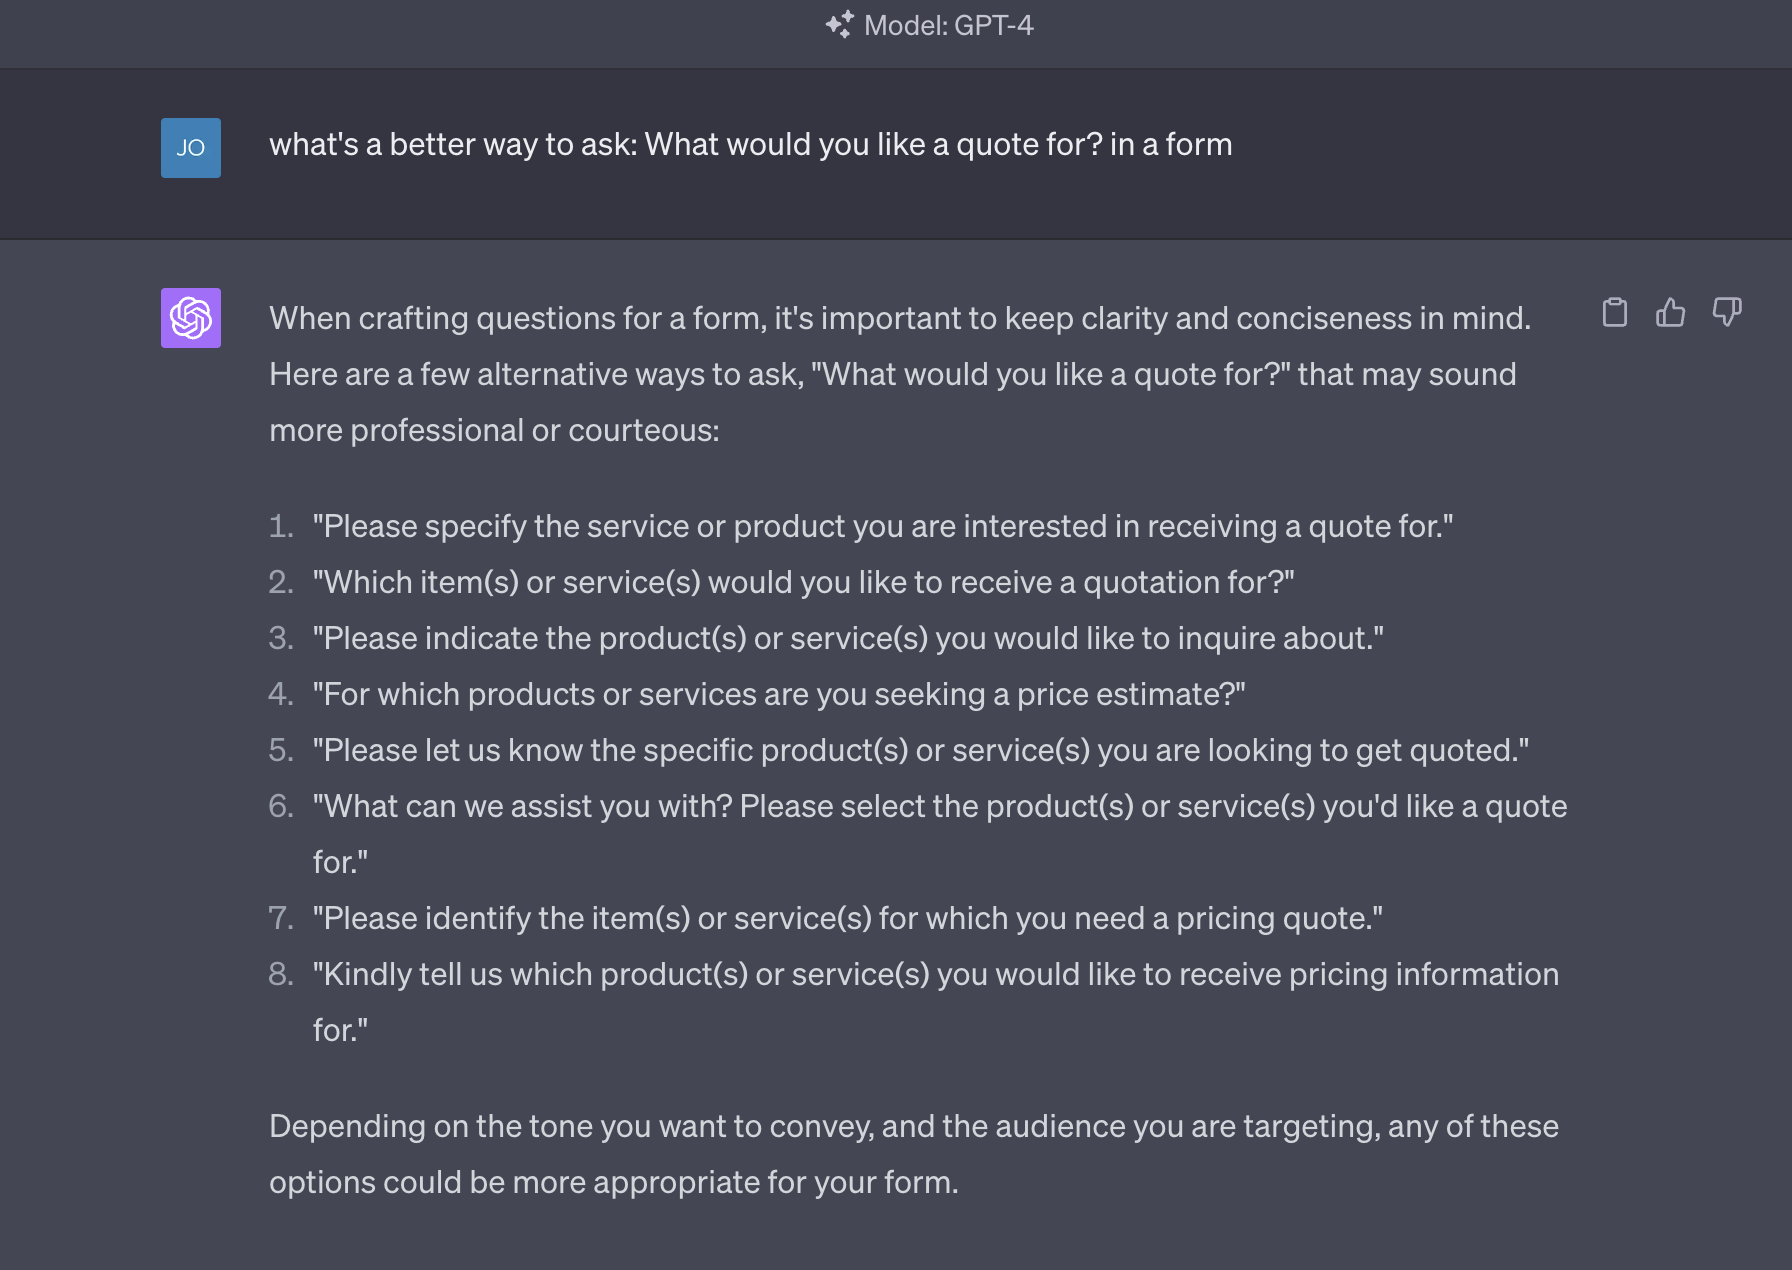1792x1270 pixels.
Task: Click suggestion 8 "Kindly tell us which product(s)"
Action: click(935, 975)
